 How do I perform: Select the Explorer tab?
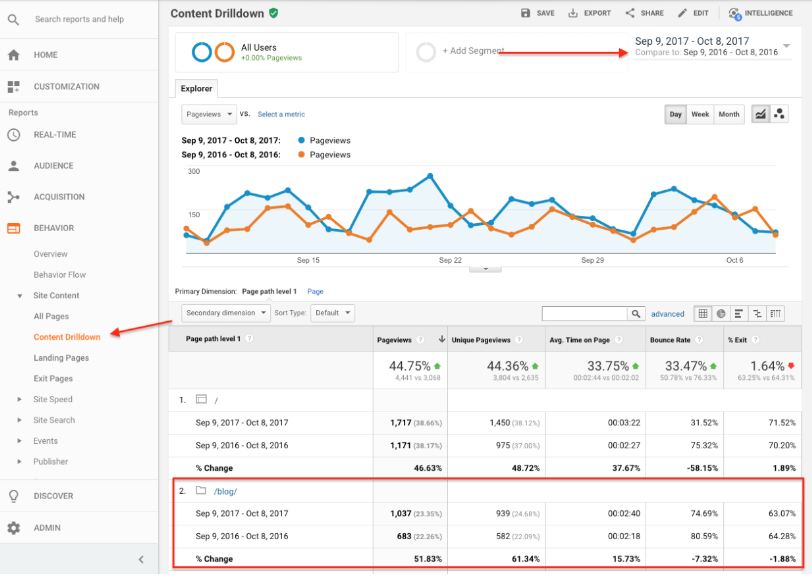coord(196,89)
